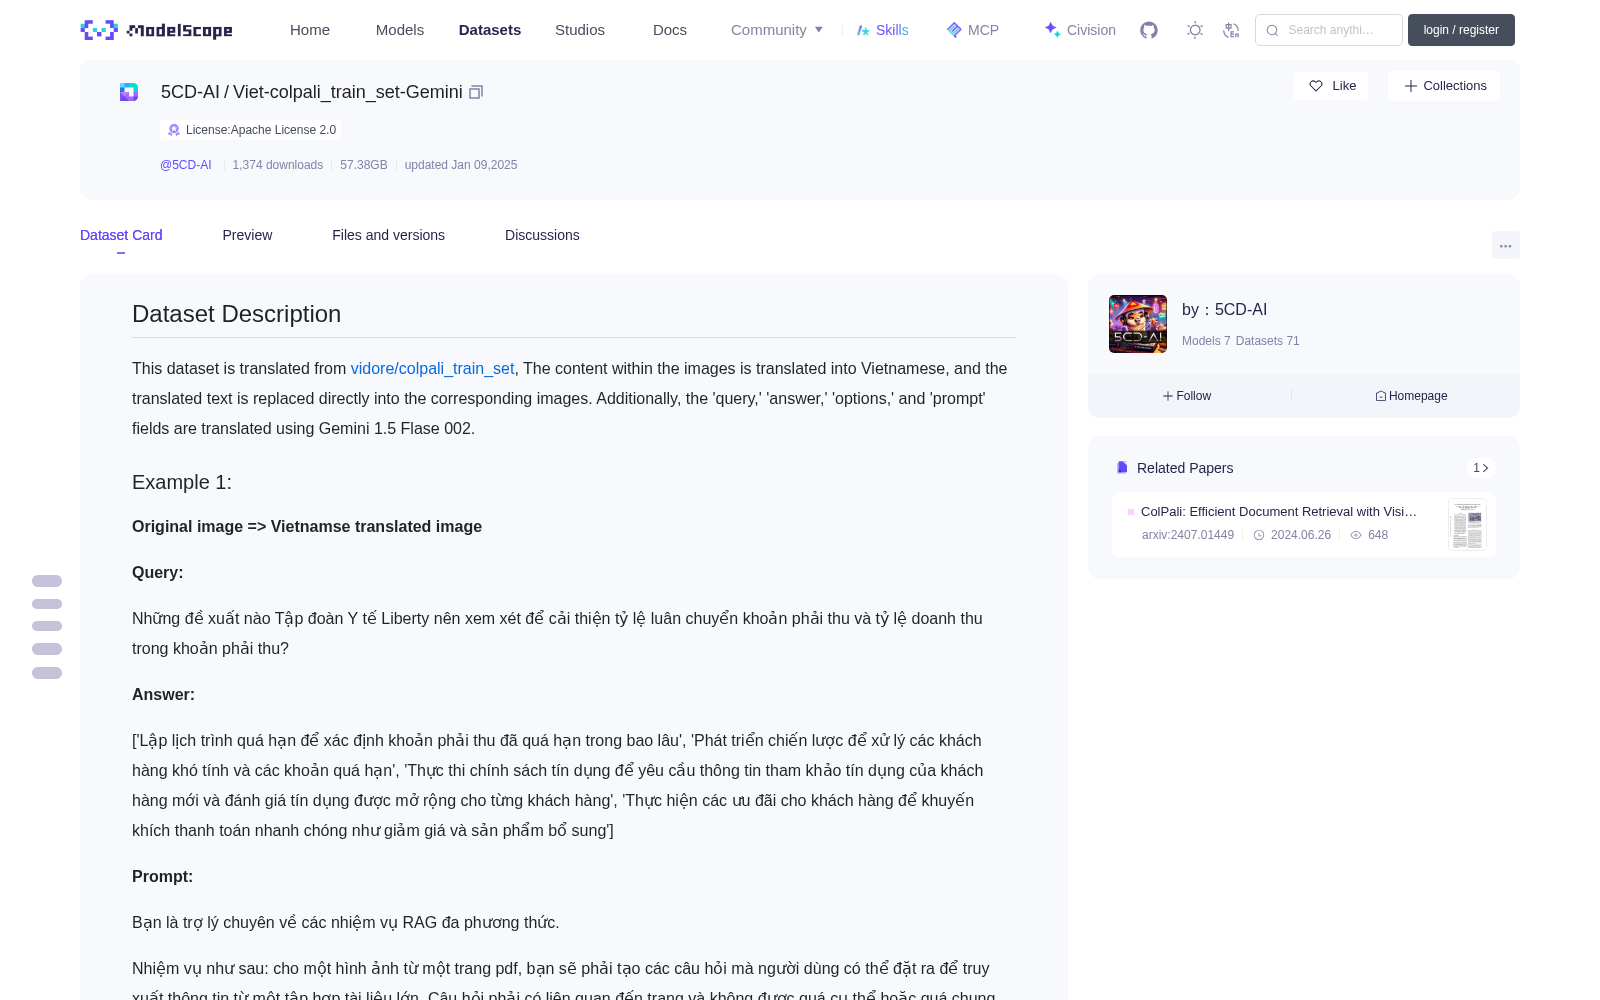1600x1000 pixels.
Task: Visit the 5CD-AI Homepage
Action: [x=1411, y=396]
